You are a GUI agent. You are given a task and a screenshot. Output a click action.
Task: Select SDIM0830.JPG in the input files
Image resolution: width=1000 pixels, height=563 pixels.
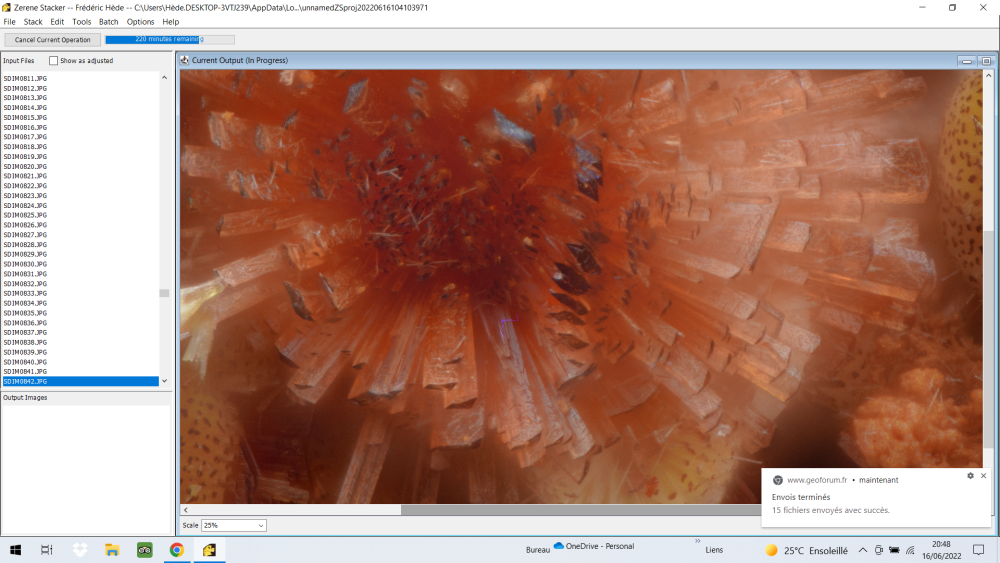[25, 264]
